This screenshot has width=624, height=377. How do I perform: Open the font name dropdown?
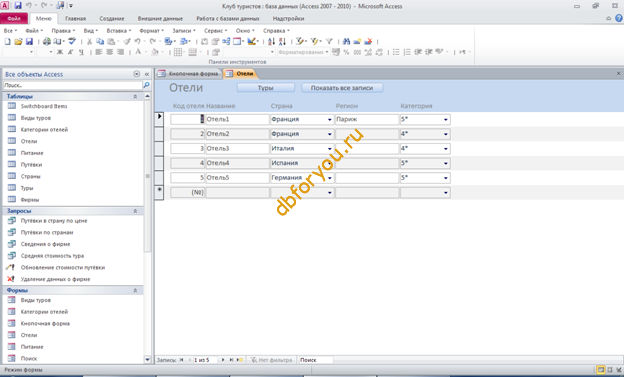(31, 52)
